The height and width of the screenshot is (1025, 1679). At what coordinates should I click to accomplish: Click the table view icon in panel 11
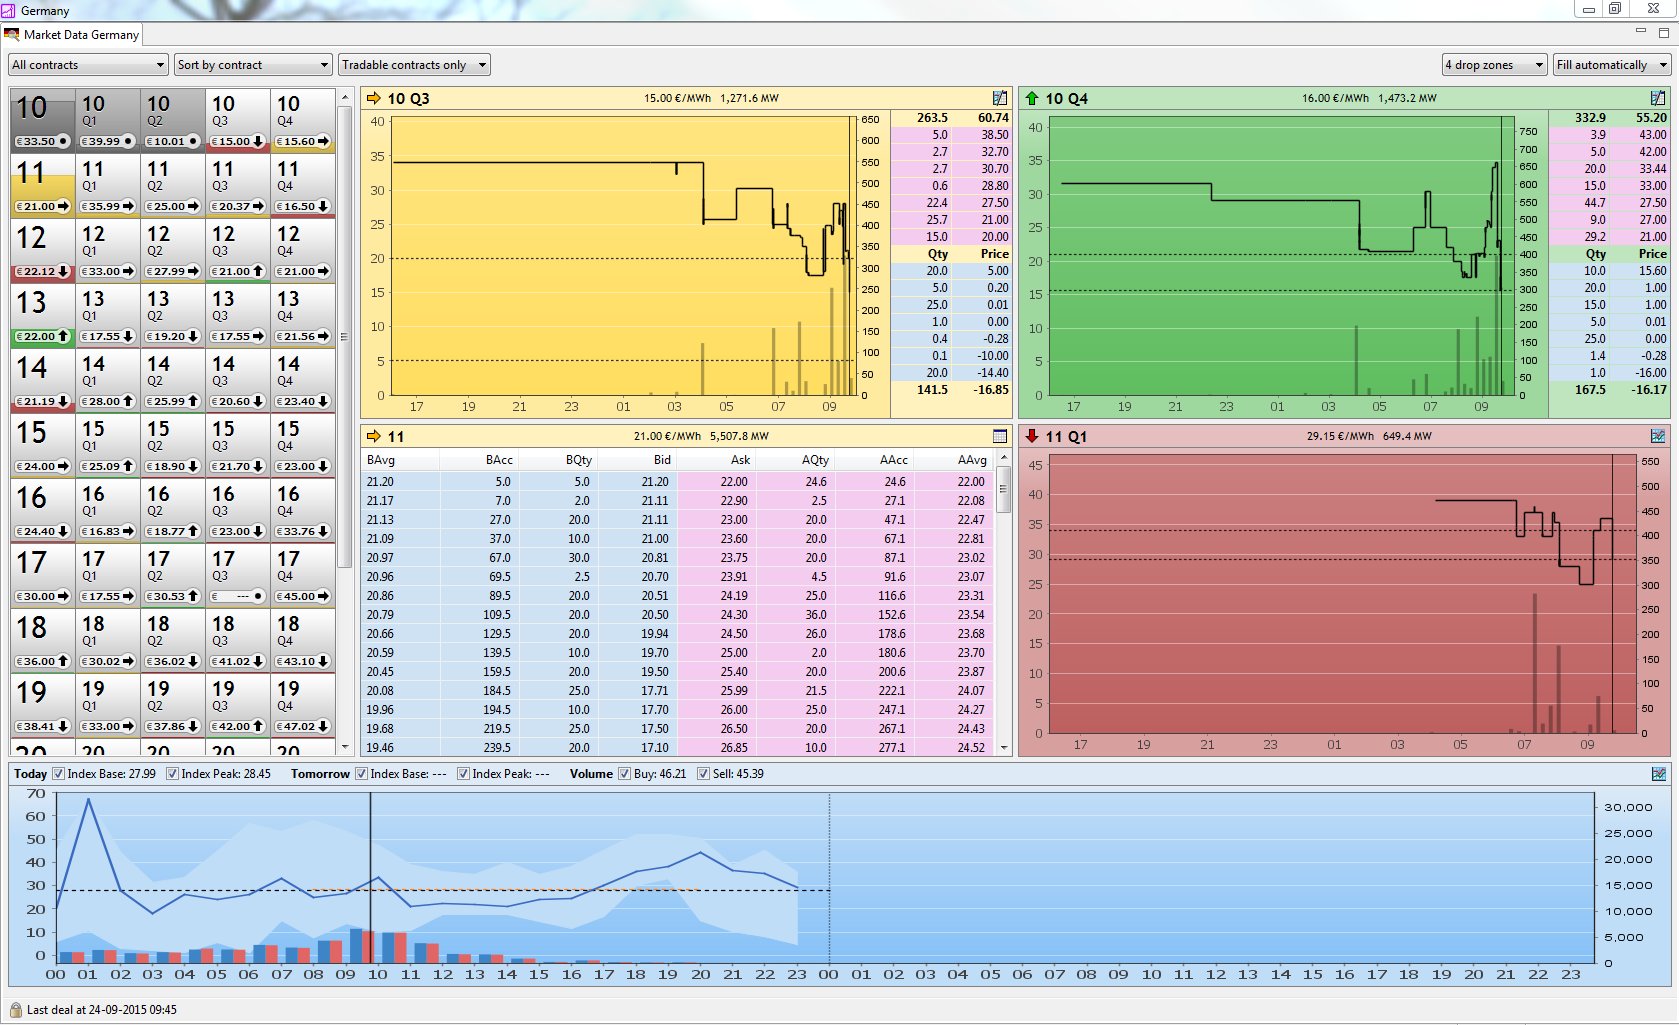(x=999, y=436)
